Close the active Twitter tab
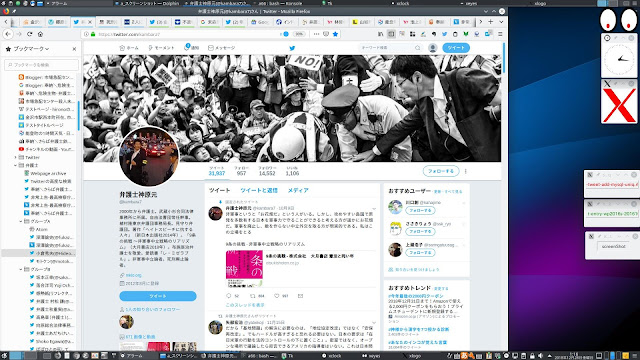 90,22
